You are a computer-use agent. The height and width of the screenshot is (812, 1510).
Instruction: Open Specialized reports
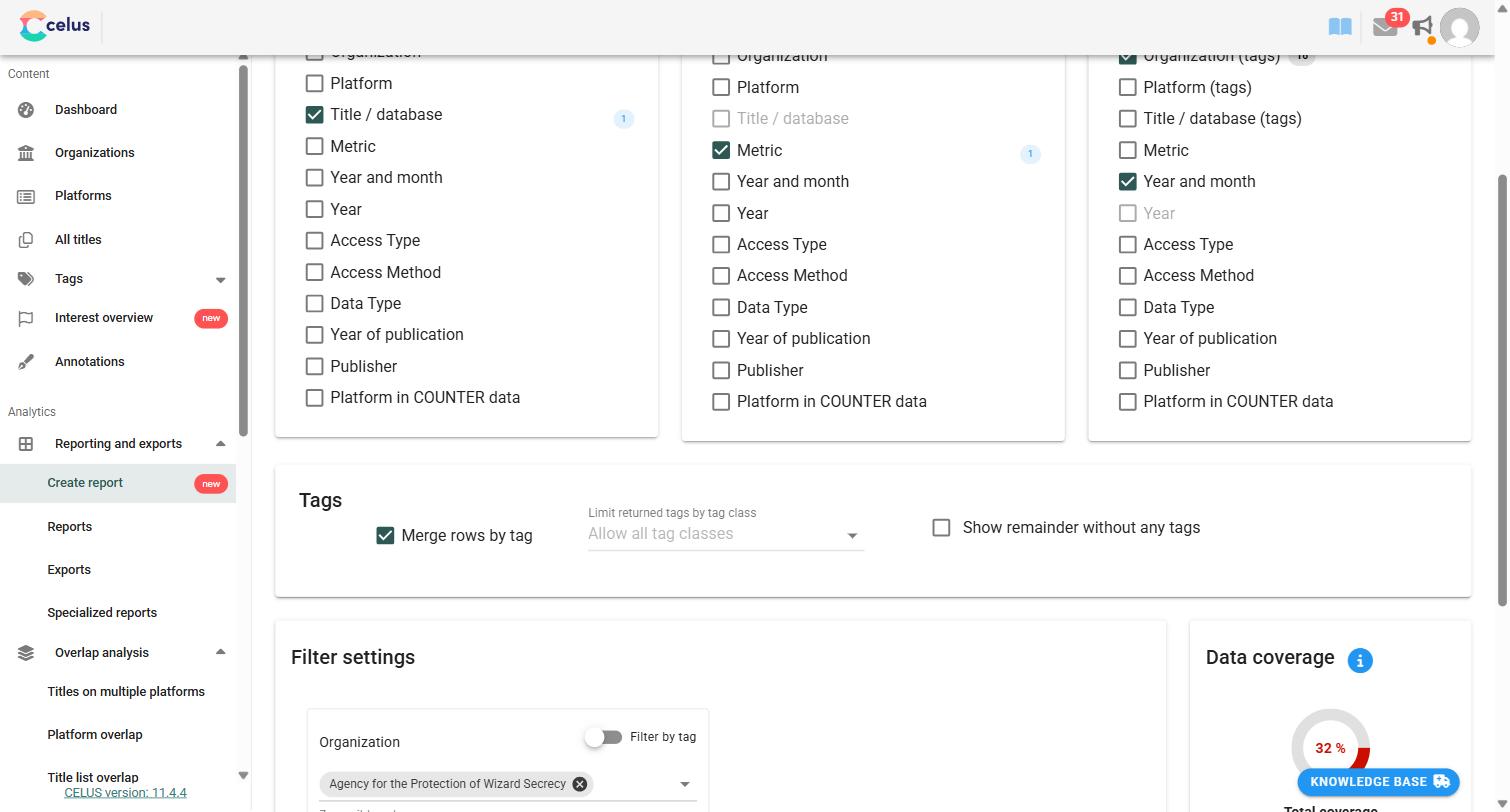point(102,613)
